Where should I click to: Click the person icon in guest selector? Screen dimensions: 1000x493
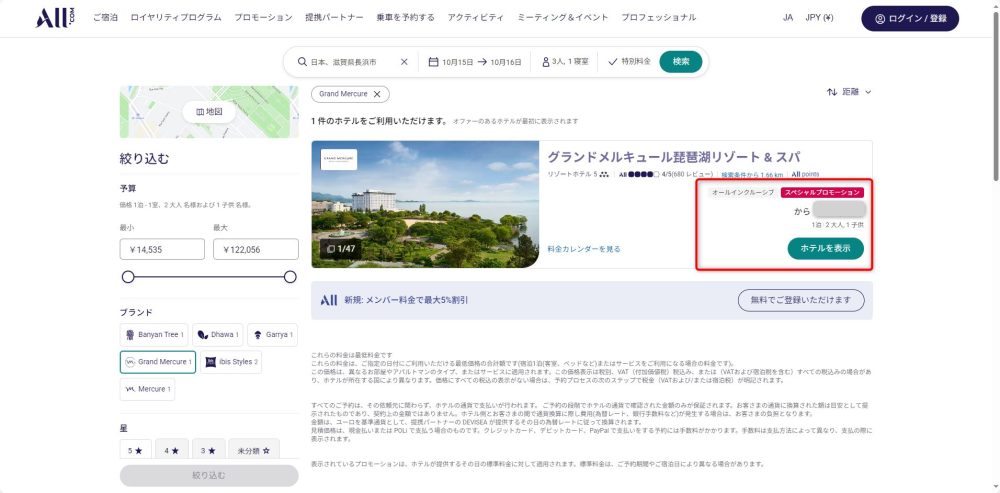coord(546,62)
